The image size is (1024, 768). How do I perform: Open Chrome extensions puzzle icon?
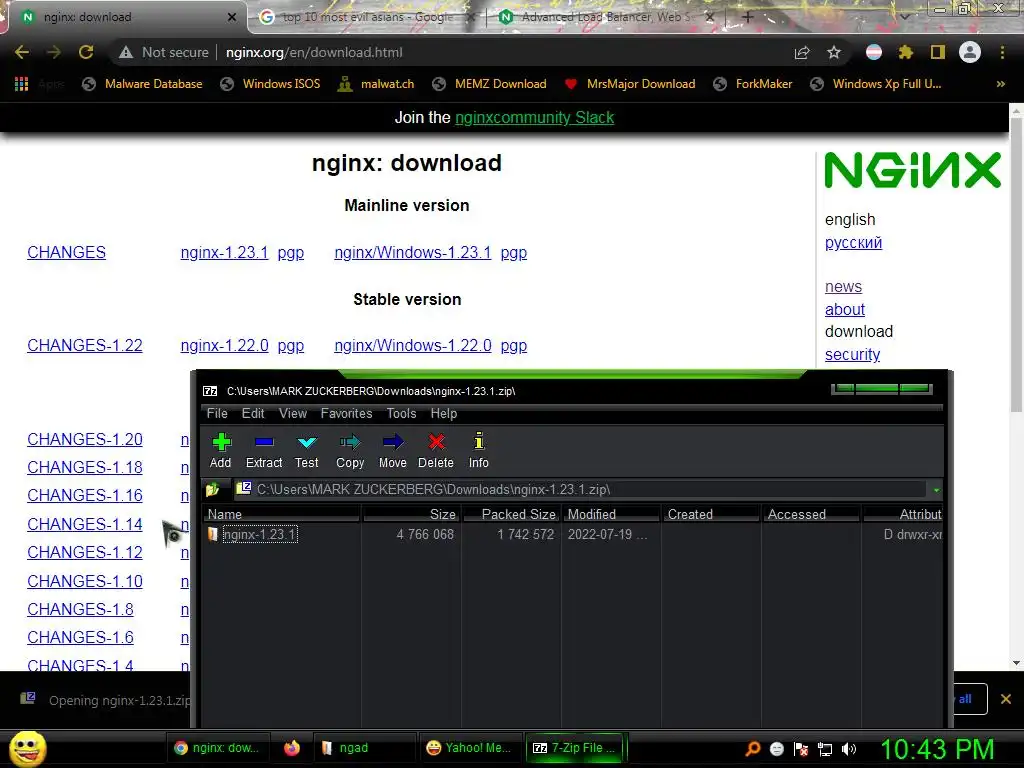pyautogui.click(x=906, y=52)
